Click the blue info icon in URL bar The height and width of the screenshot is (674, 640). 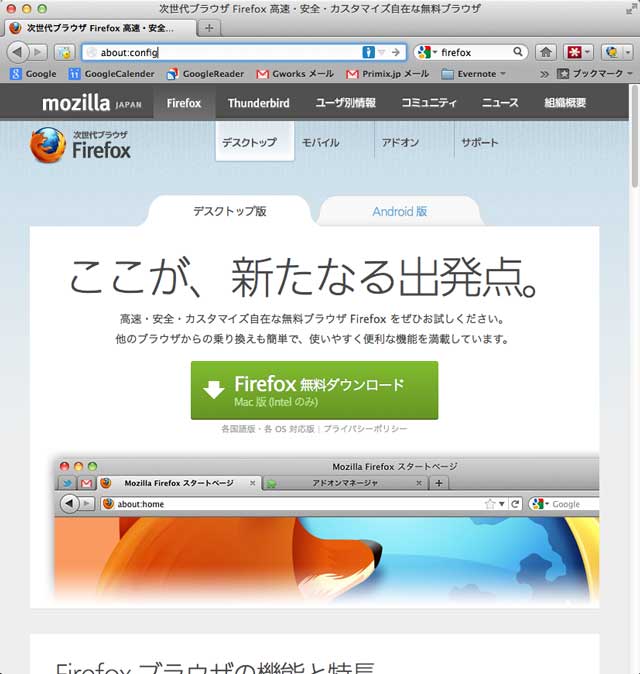click(368, 52)
